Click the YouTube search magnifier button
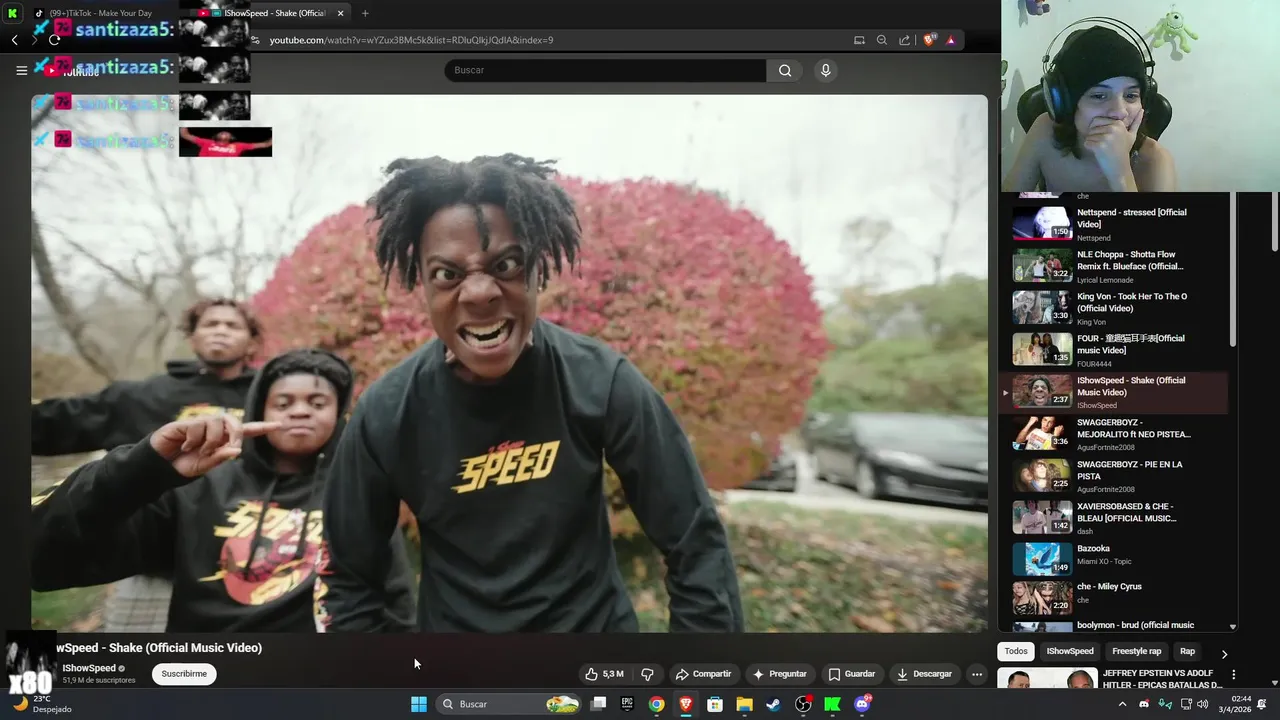This screenshot has width=1280, height=720. pos(785,70)
